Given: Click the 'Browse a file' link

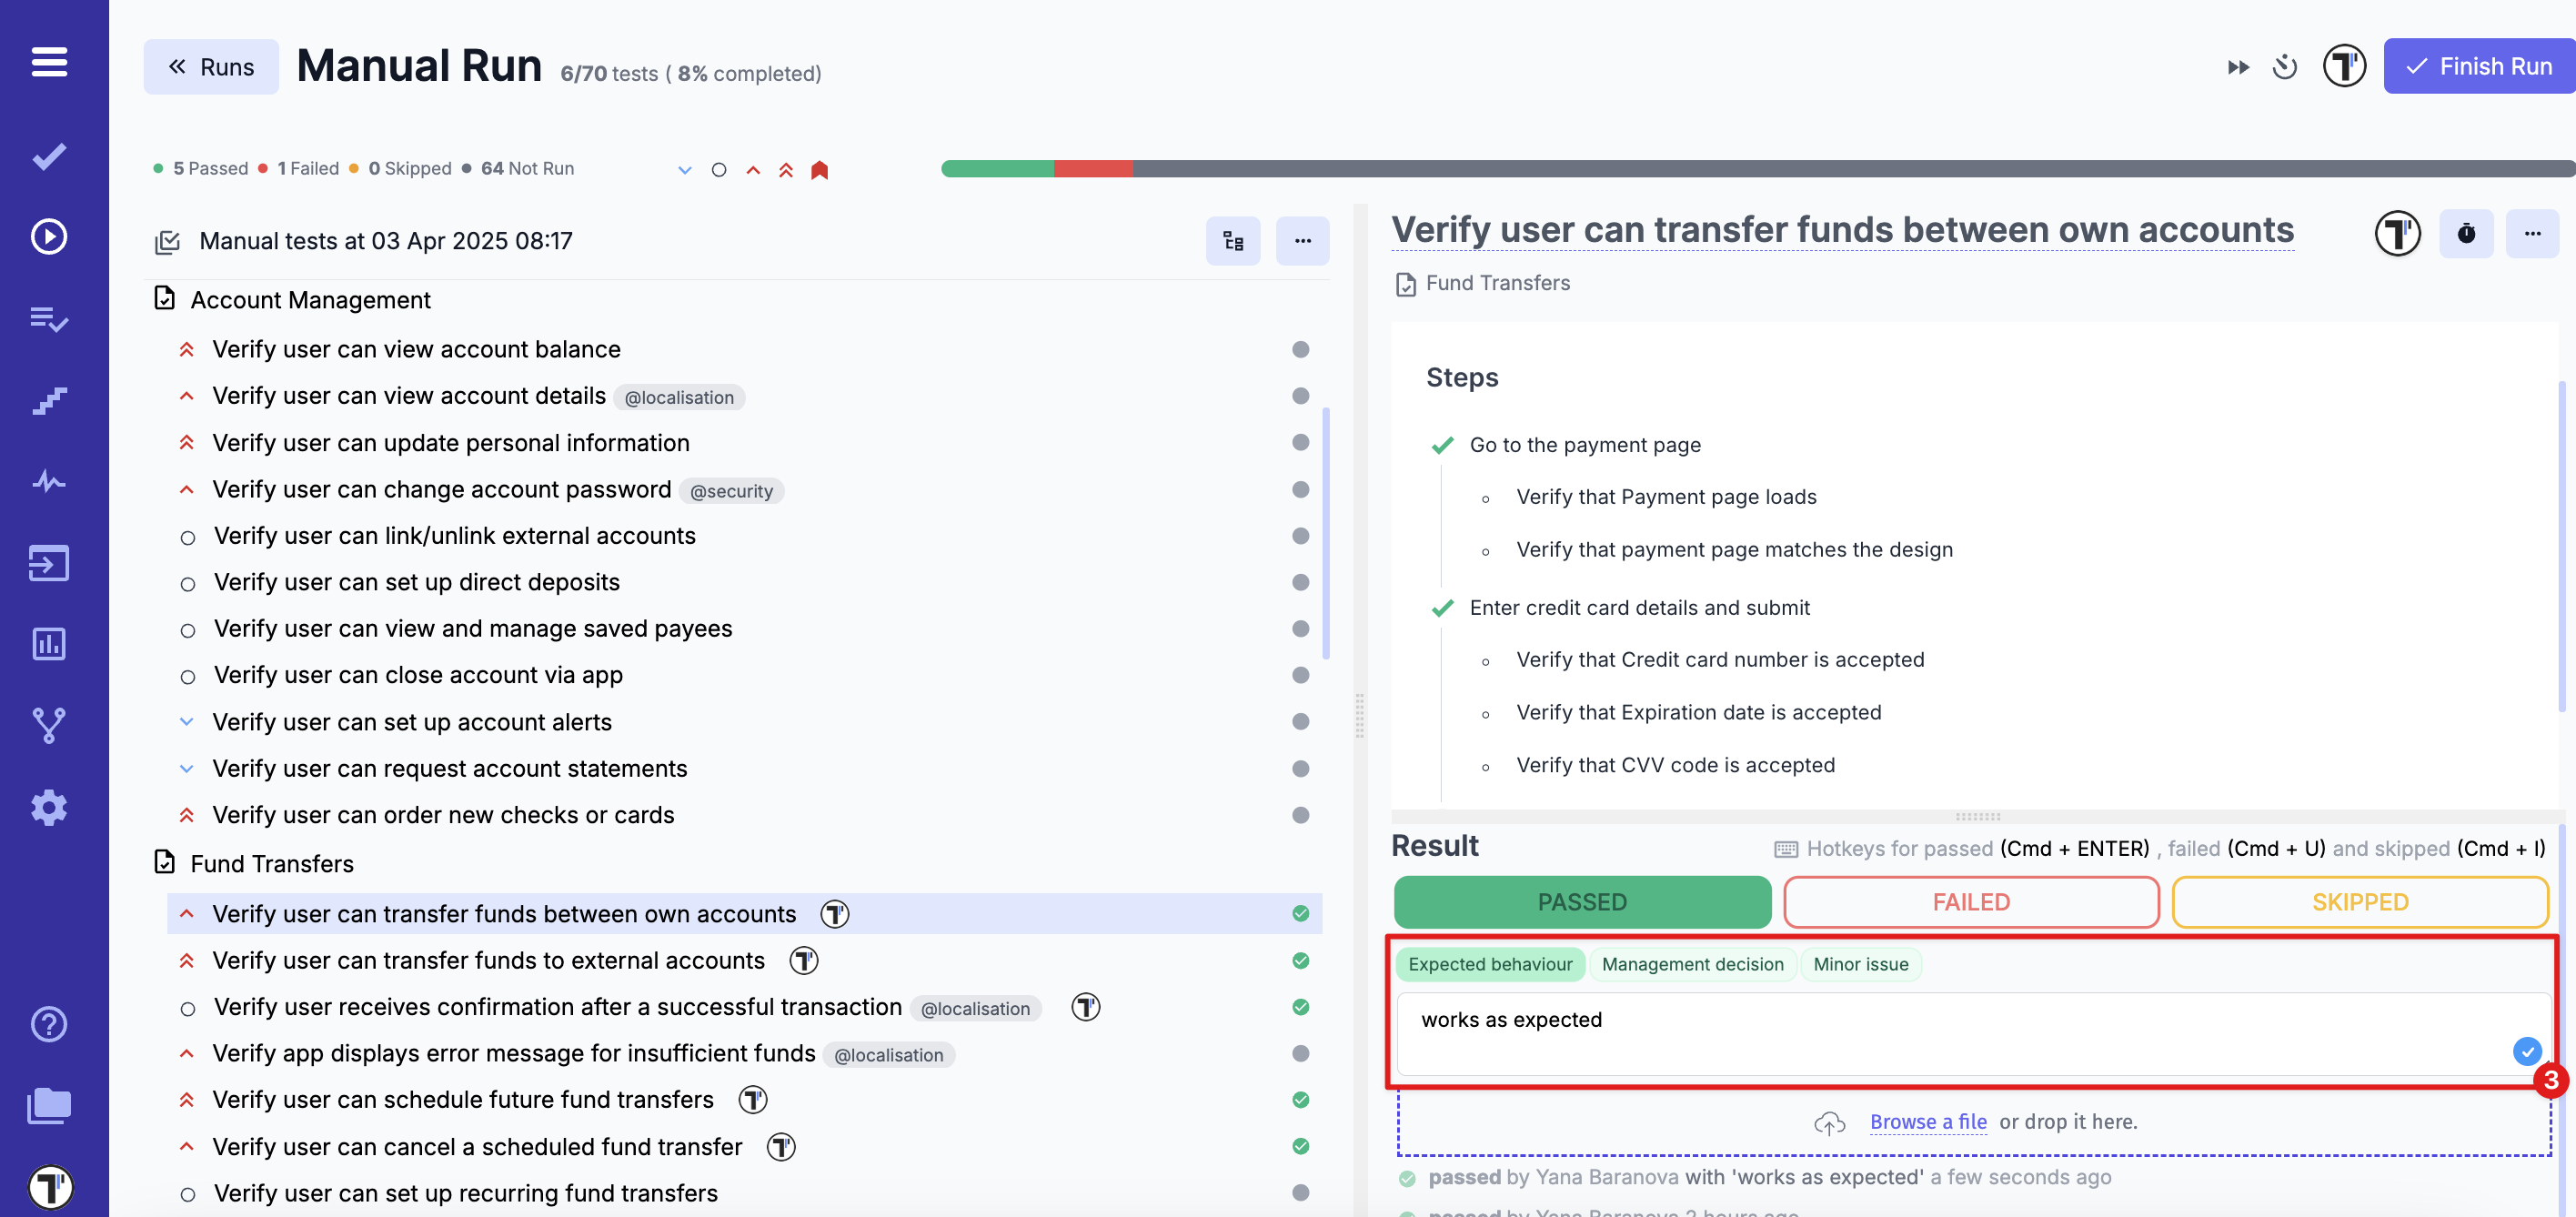Looking at the screenshot, I should pos(1928,1121).
